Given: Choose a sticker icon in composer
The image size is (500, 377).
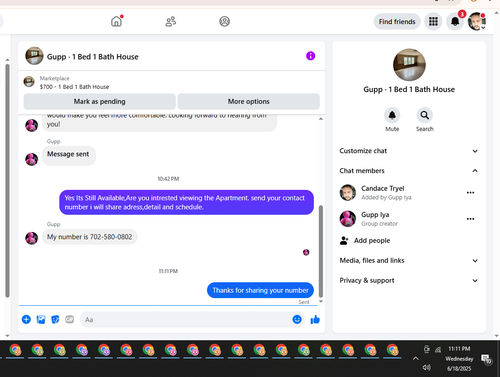Looking at the screenshot, I should click(55, 320).
